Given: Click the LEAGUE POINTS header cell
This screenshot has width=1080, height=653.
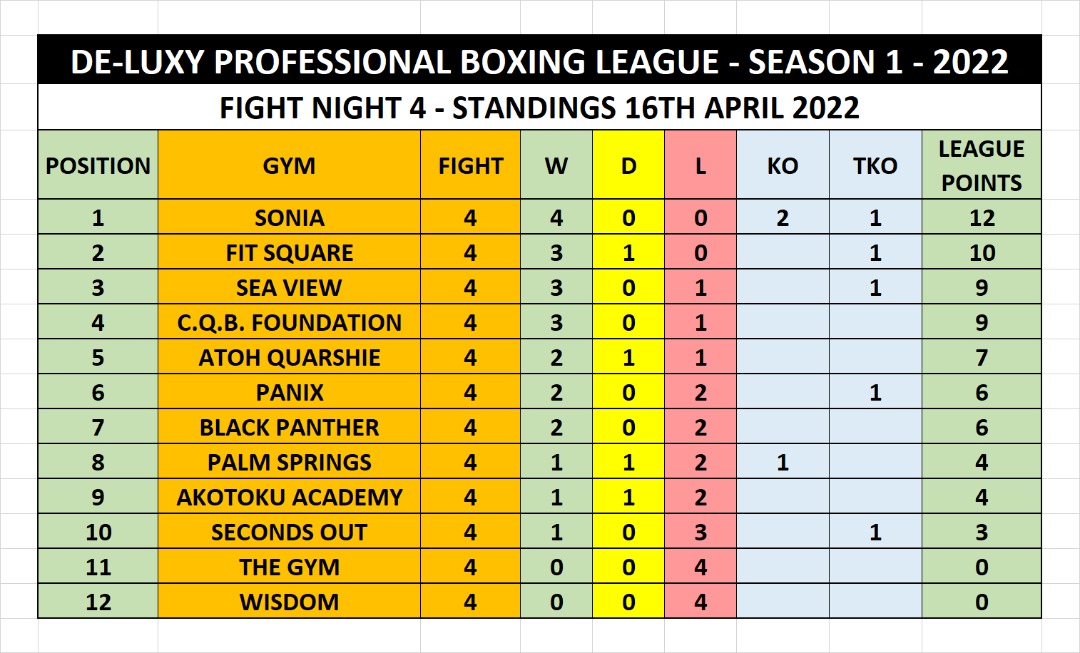Looking at the screenshot, I should click(981, 166).
